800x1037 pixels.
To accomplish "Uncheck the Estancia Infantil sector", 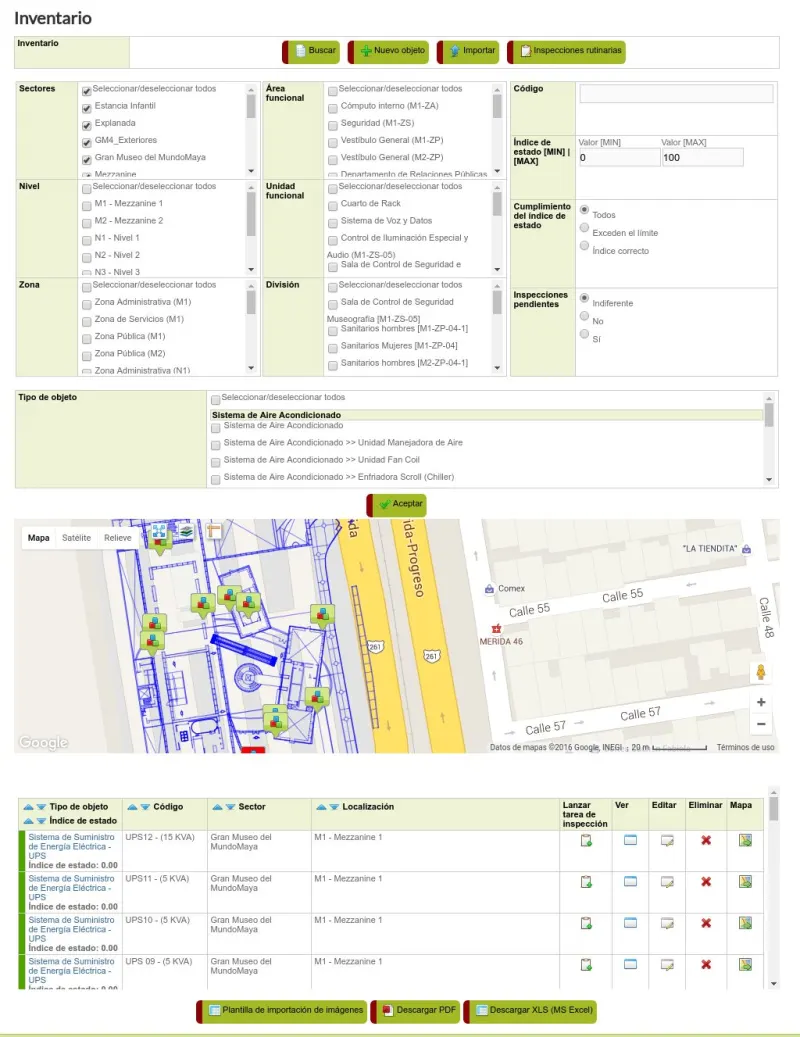I will [x=87, y=108].
